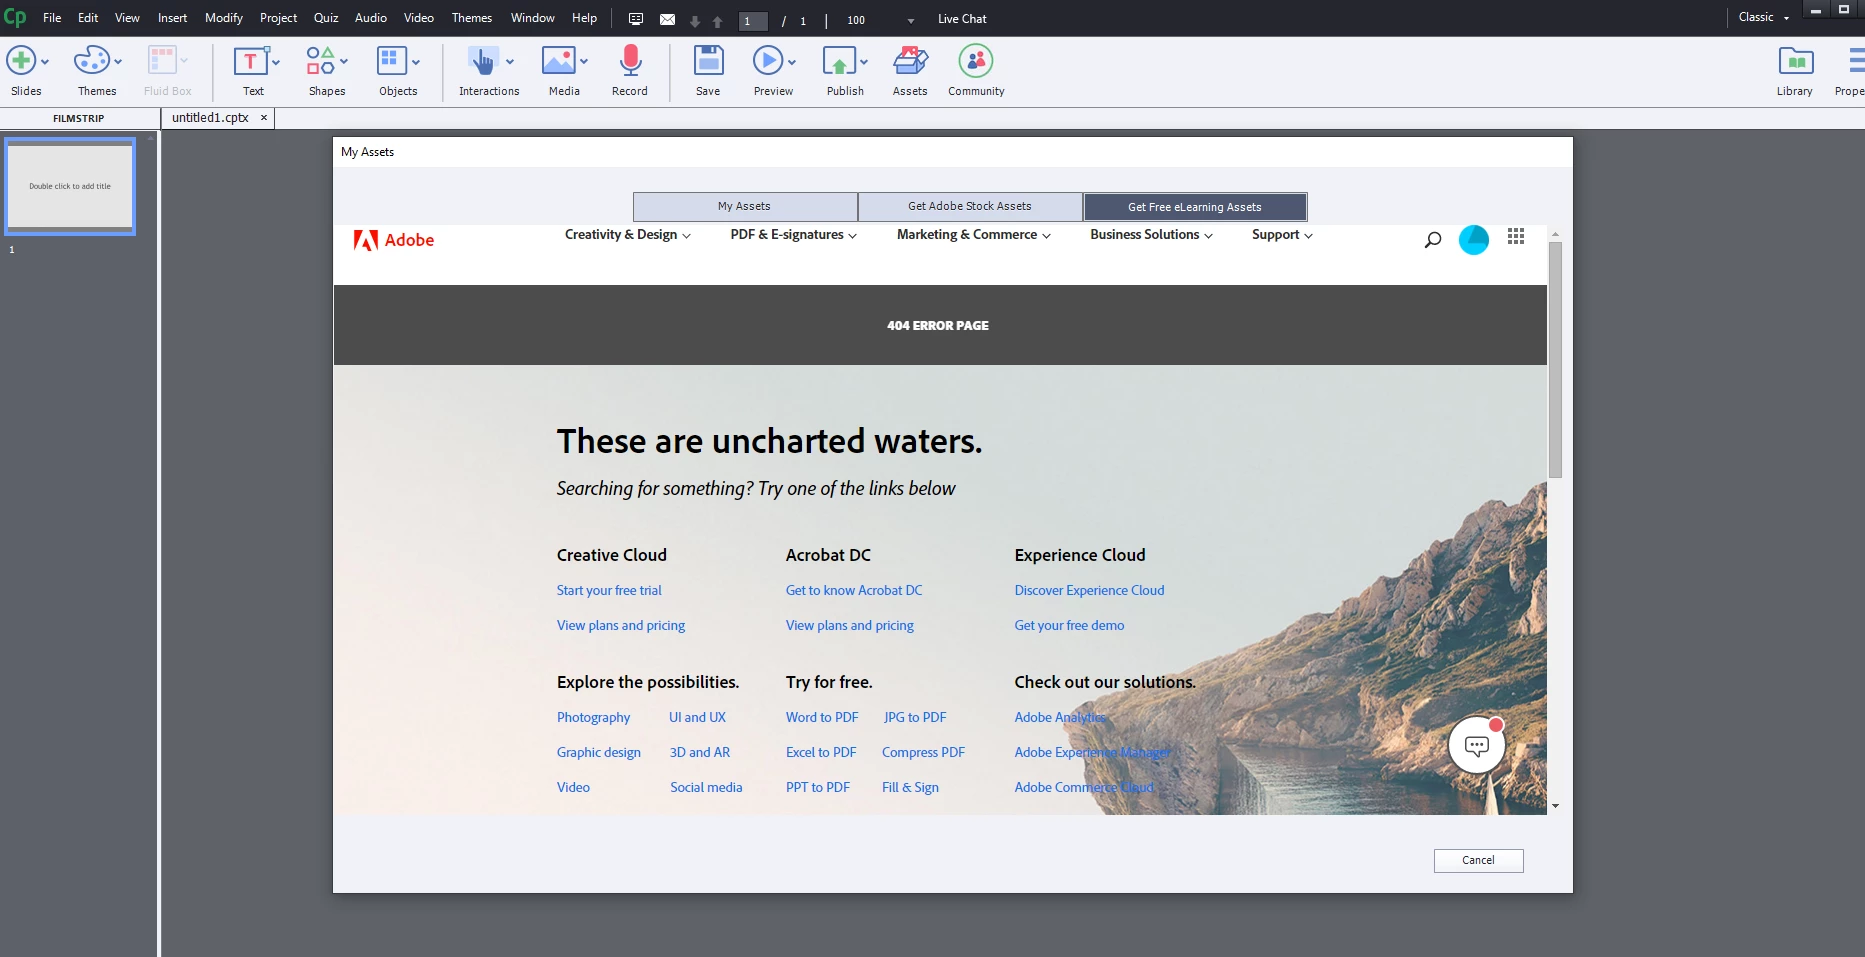Screen dimensions: 1865x957
Task: Open the Quiz menu
Action: click(x=326, y=18)
